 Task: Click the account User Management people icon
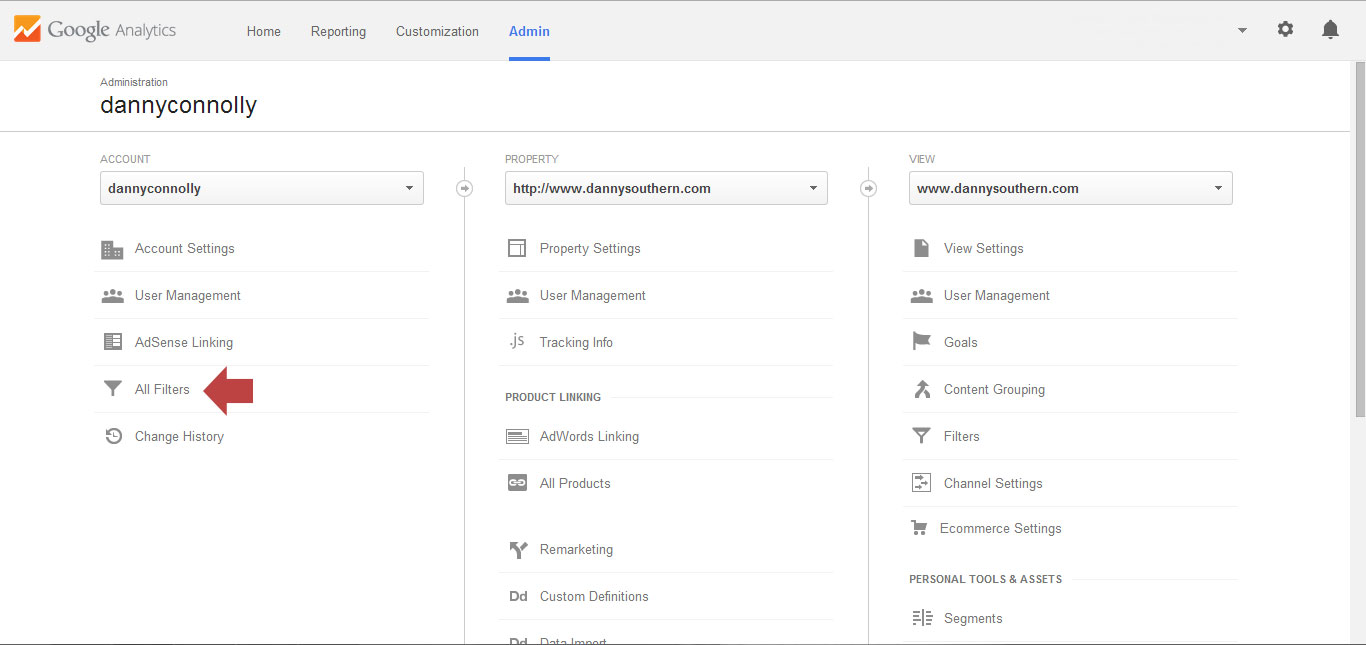point(113,296)
